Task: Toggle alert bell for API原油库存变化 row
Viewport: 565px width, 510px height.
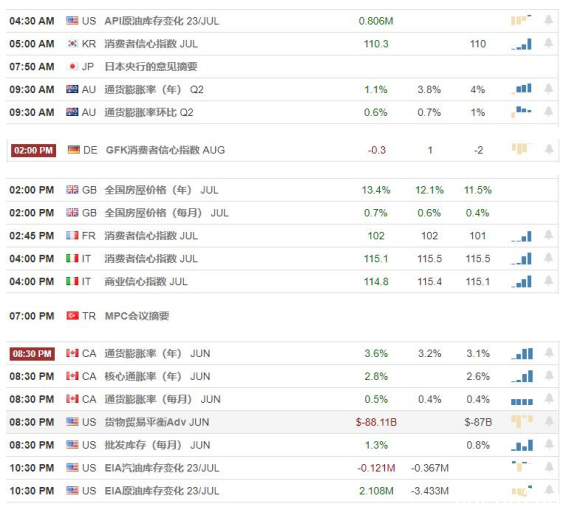Action: coord(548,20)
